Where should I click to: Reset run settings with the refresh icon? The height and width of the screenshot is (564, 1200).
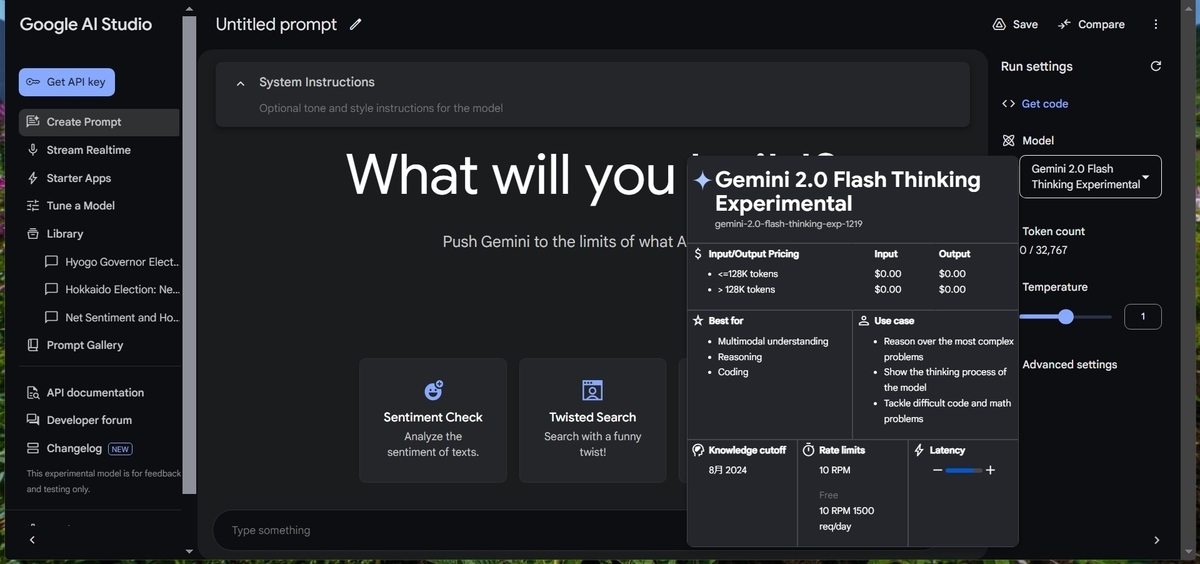1156,66
